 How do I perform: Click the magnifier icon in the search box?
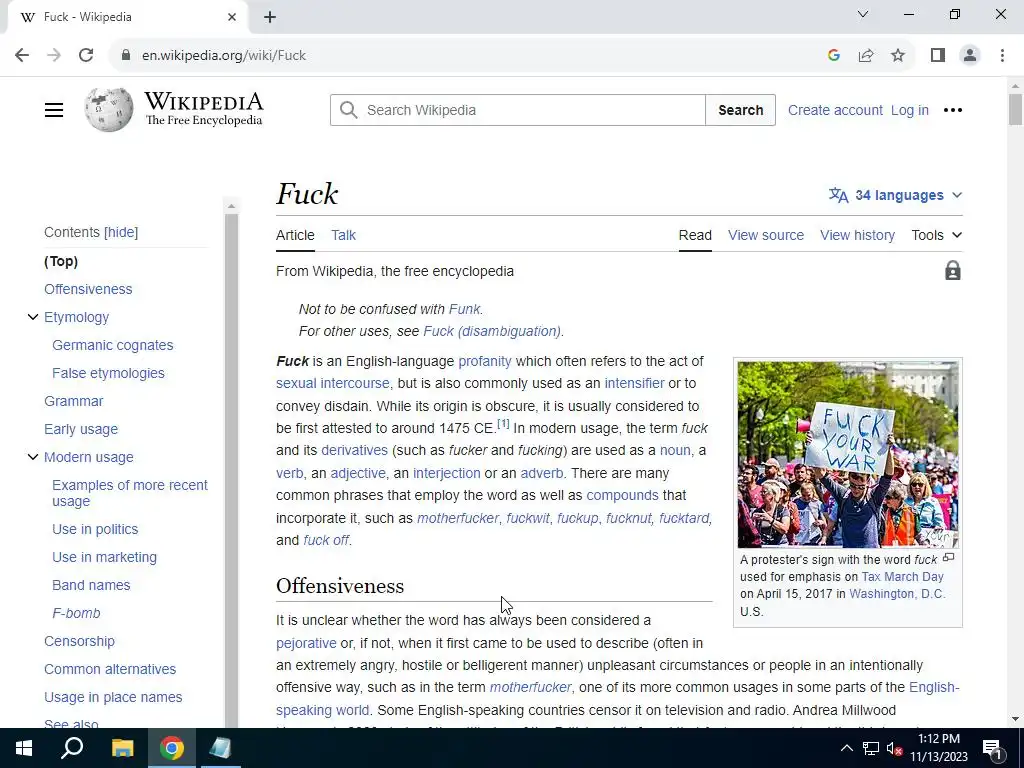coord(349,110)
